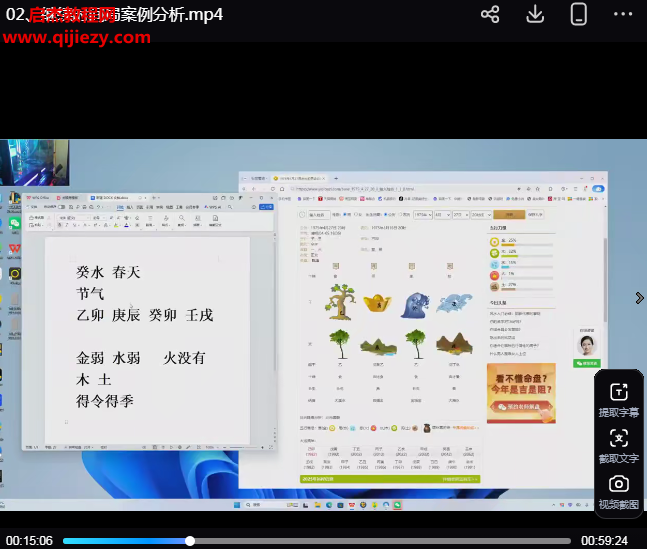
Task: Select the 女 gender radio button
Action: (x=356, y=215)
